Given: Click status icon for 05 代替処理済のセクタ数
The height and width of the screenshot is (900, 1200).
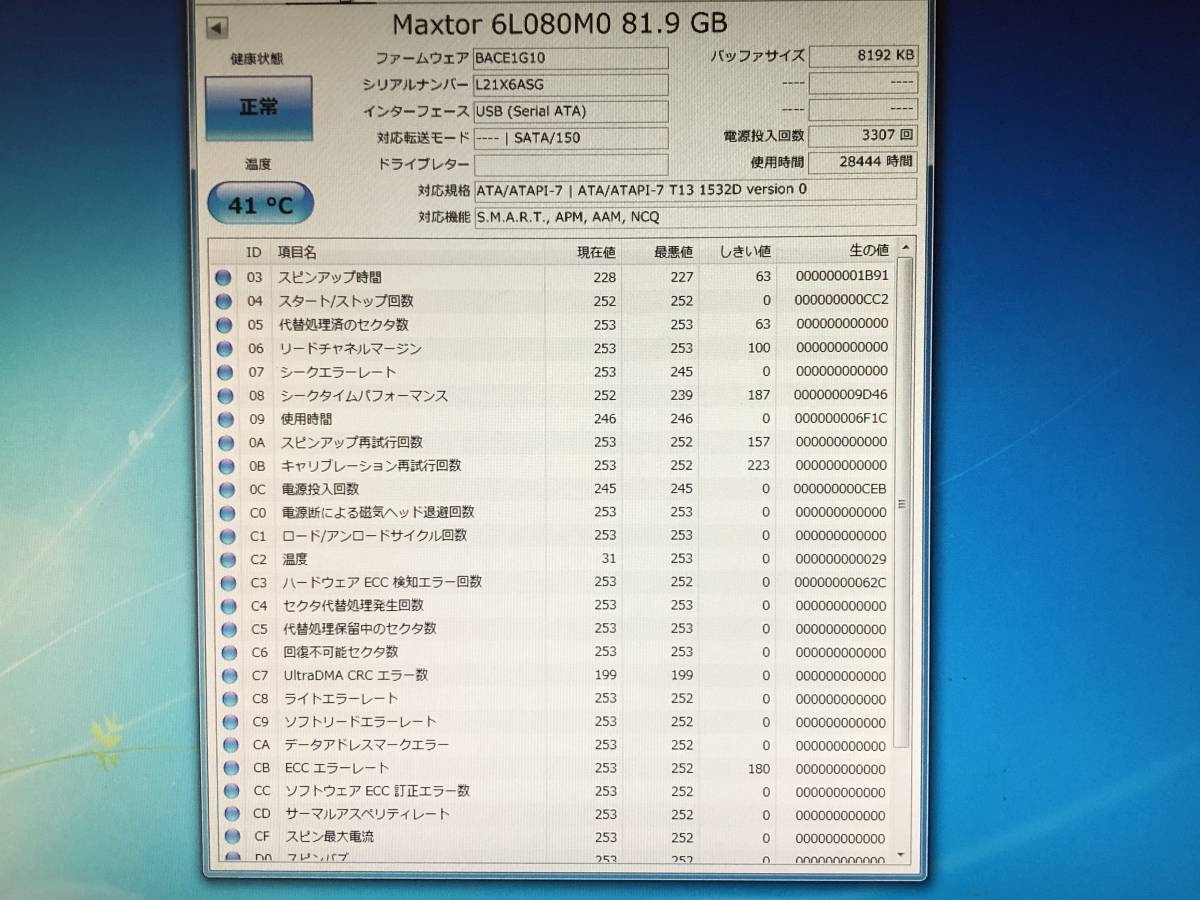Looking at the screenshot, I should 224,325.
